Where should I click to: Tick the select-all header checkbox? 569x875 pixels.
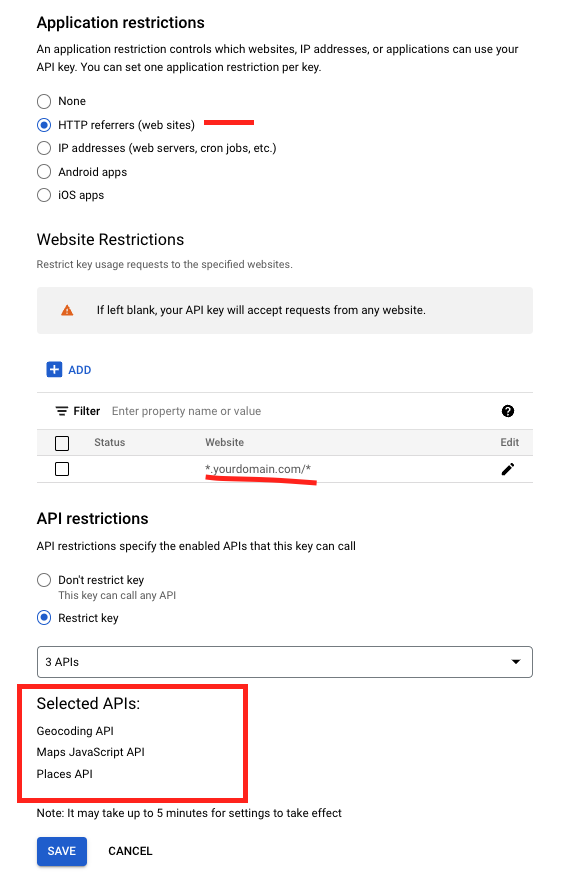point(62,443)
